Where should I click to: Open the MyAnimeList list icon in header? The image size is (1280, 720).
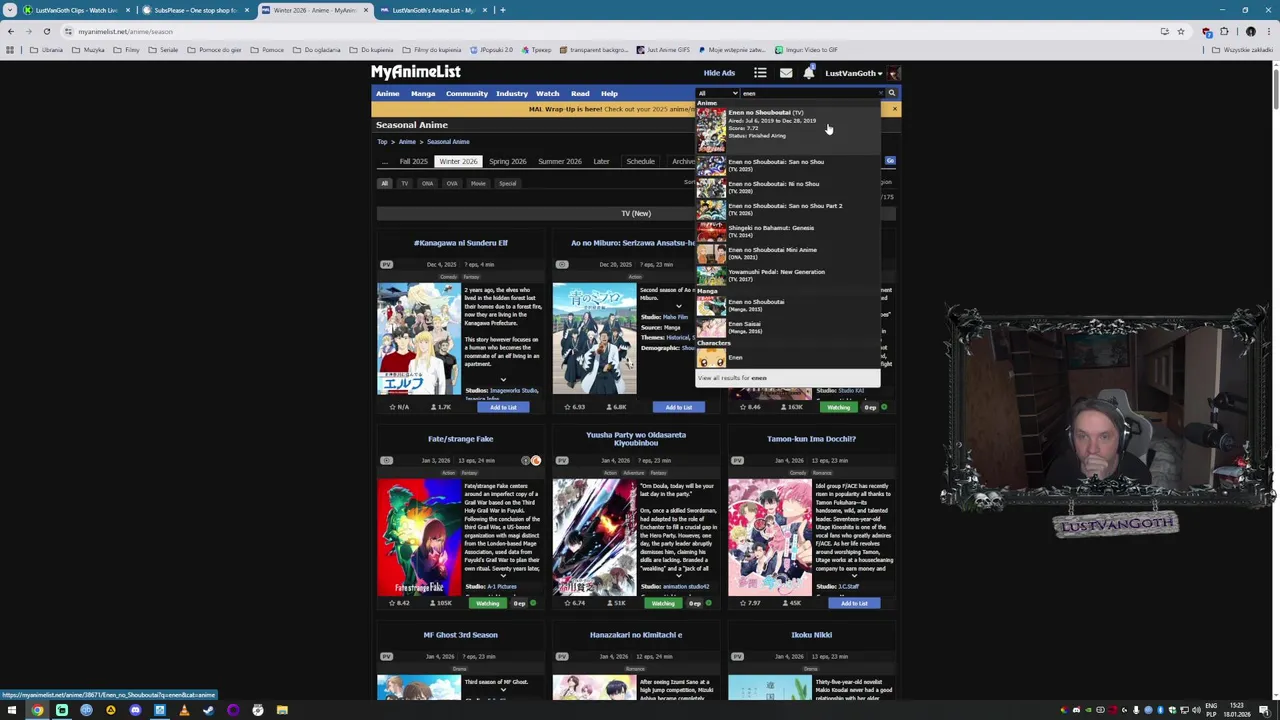coord(760,73)
